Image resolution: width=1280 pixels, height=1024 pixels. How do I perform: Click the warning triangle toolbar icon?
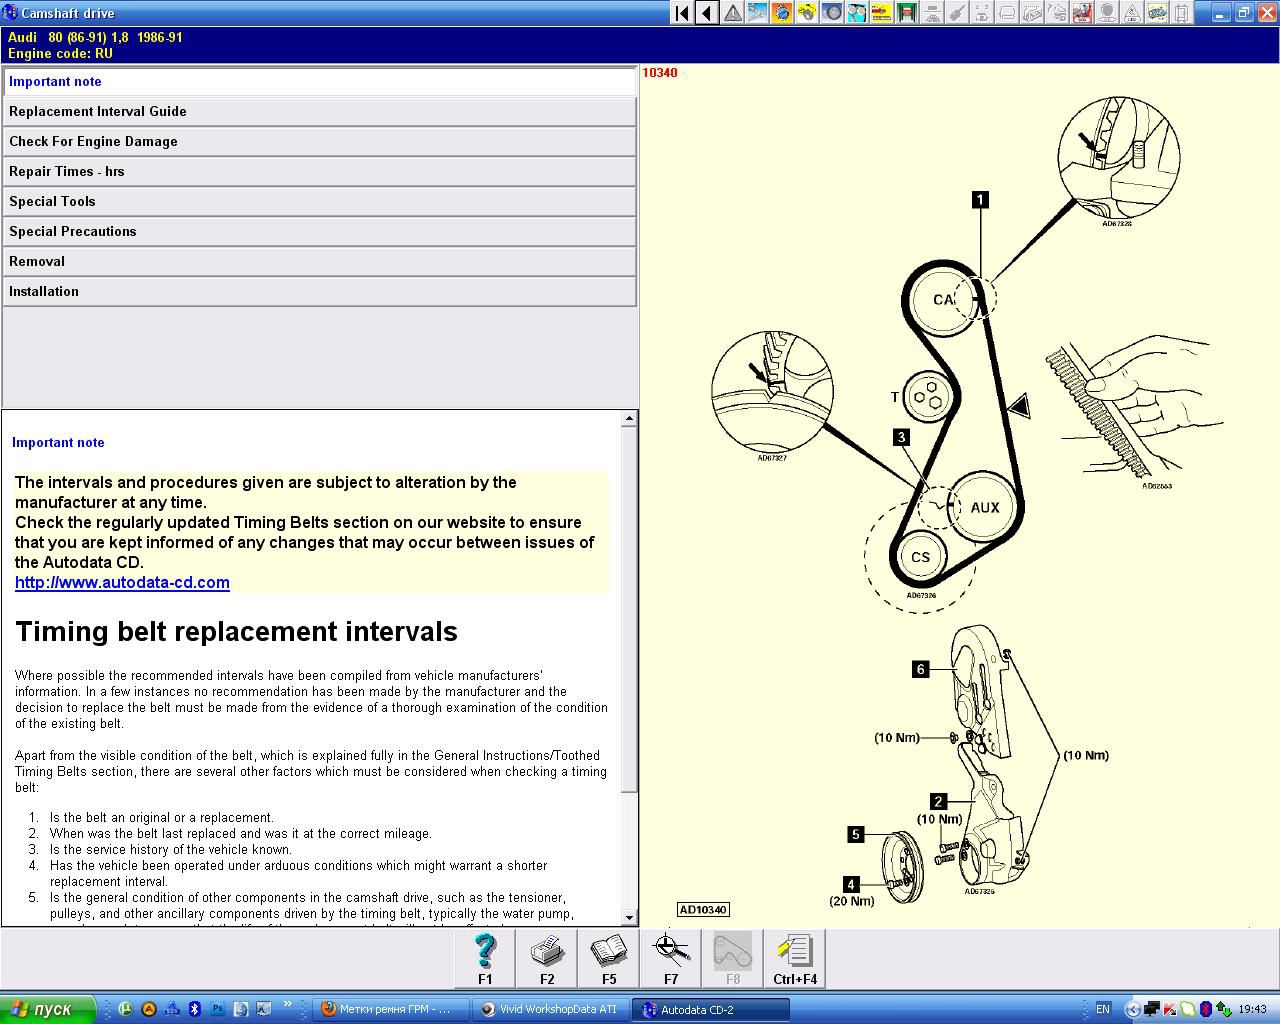point(732,13)
